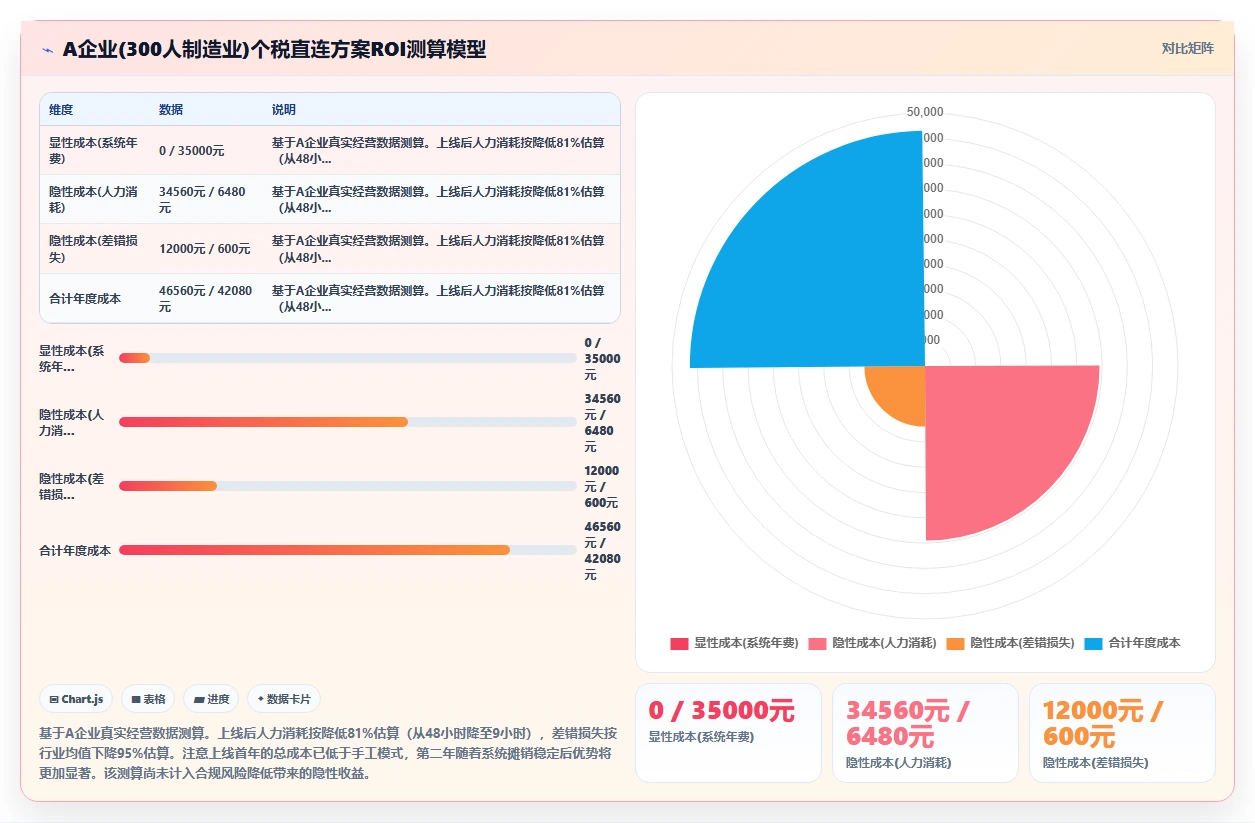Click the blue 合计年度成本 legend color box
Viewport: 1255px width, 823px height.
tap(1094, 643)
